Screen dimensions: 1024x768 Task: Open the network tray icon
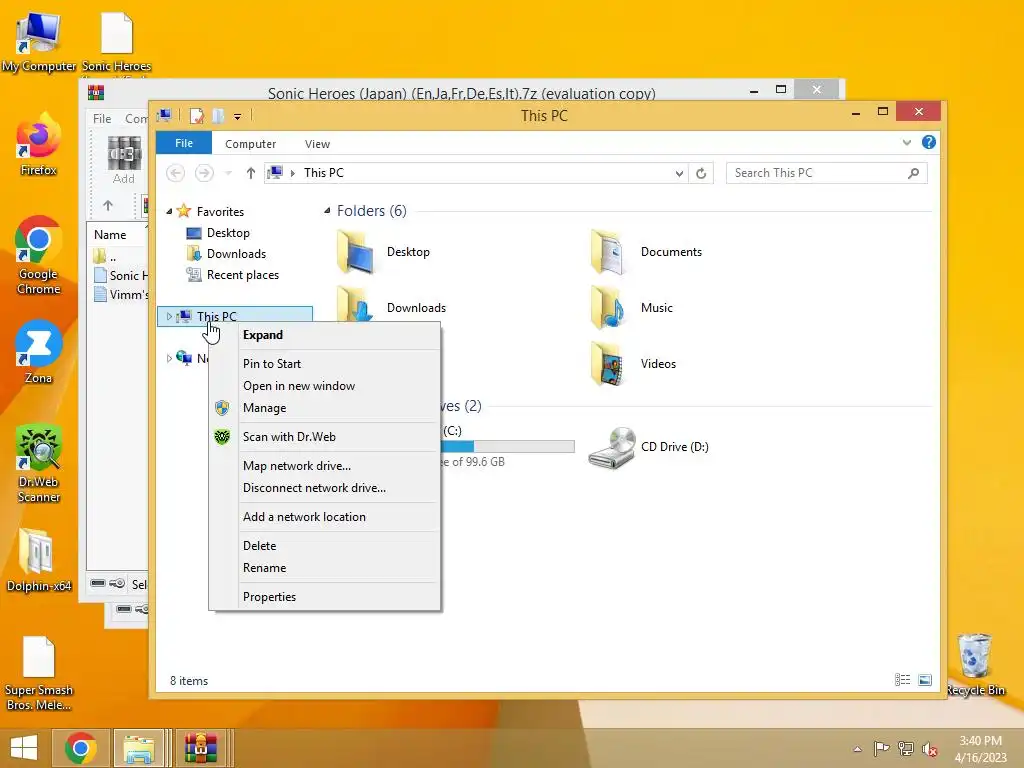(906, 748)
